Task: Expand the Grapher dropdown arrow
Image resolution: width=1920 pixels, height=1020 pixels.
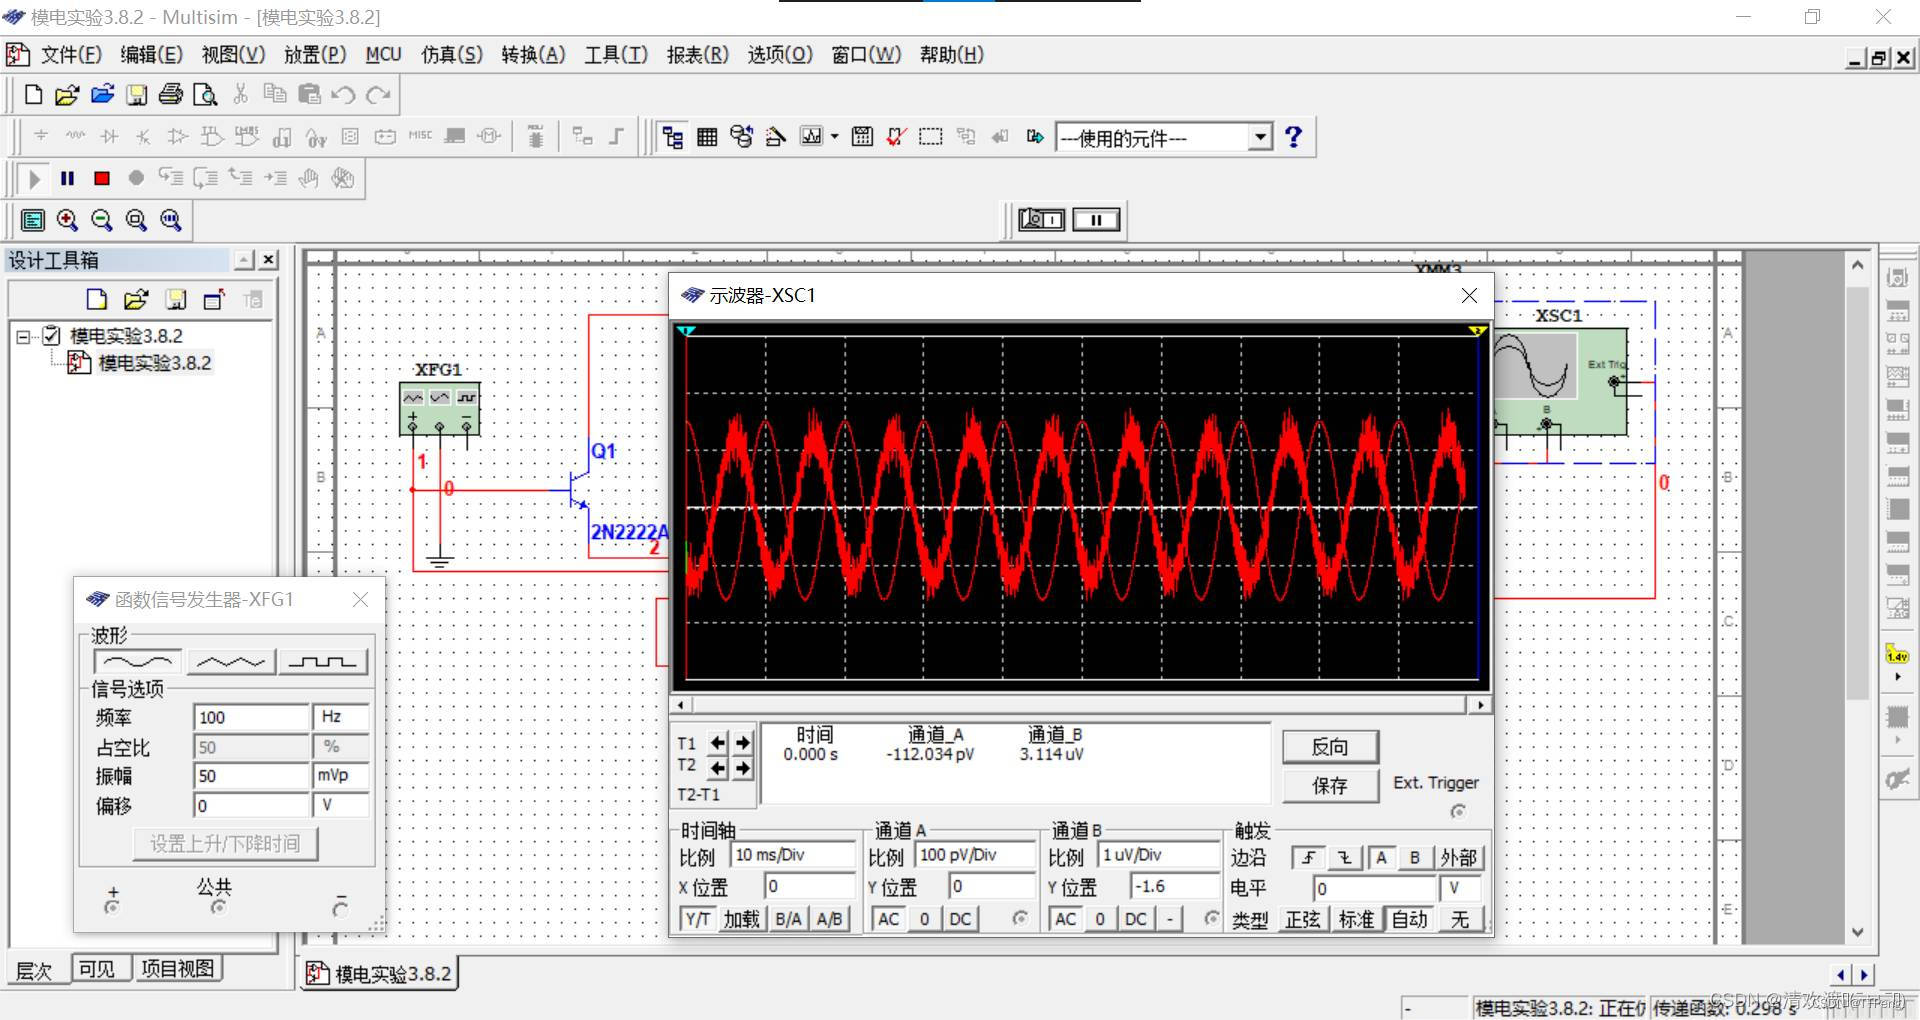Action: point(835,137)
